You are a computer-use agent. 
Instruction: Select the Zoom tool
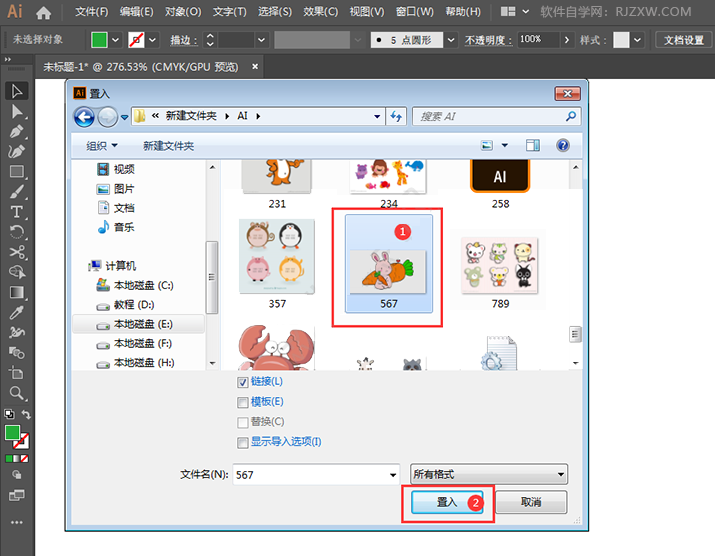click(x=17, y=393)
